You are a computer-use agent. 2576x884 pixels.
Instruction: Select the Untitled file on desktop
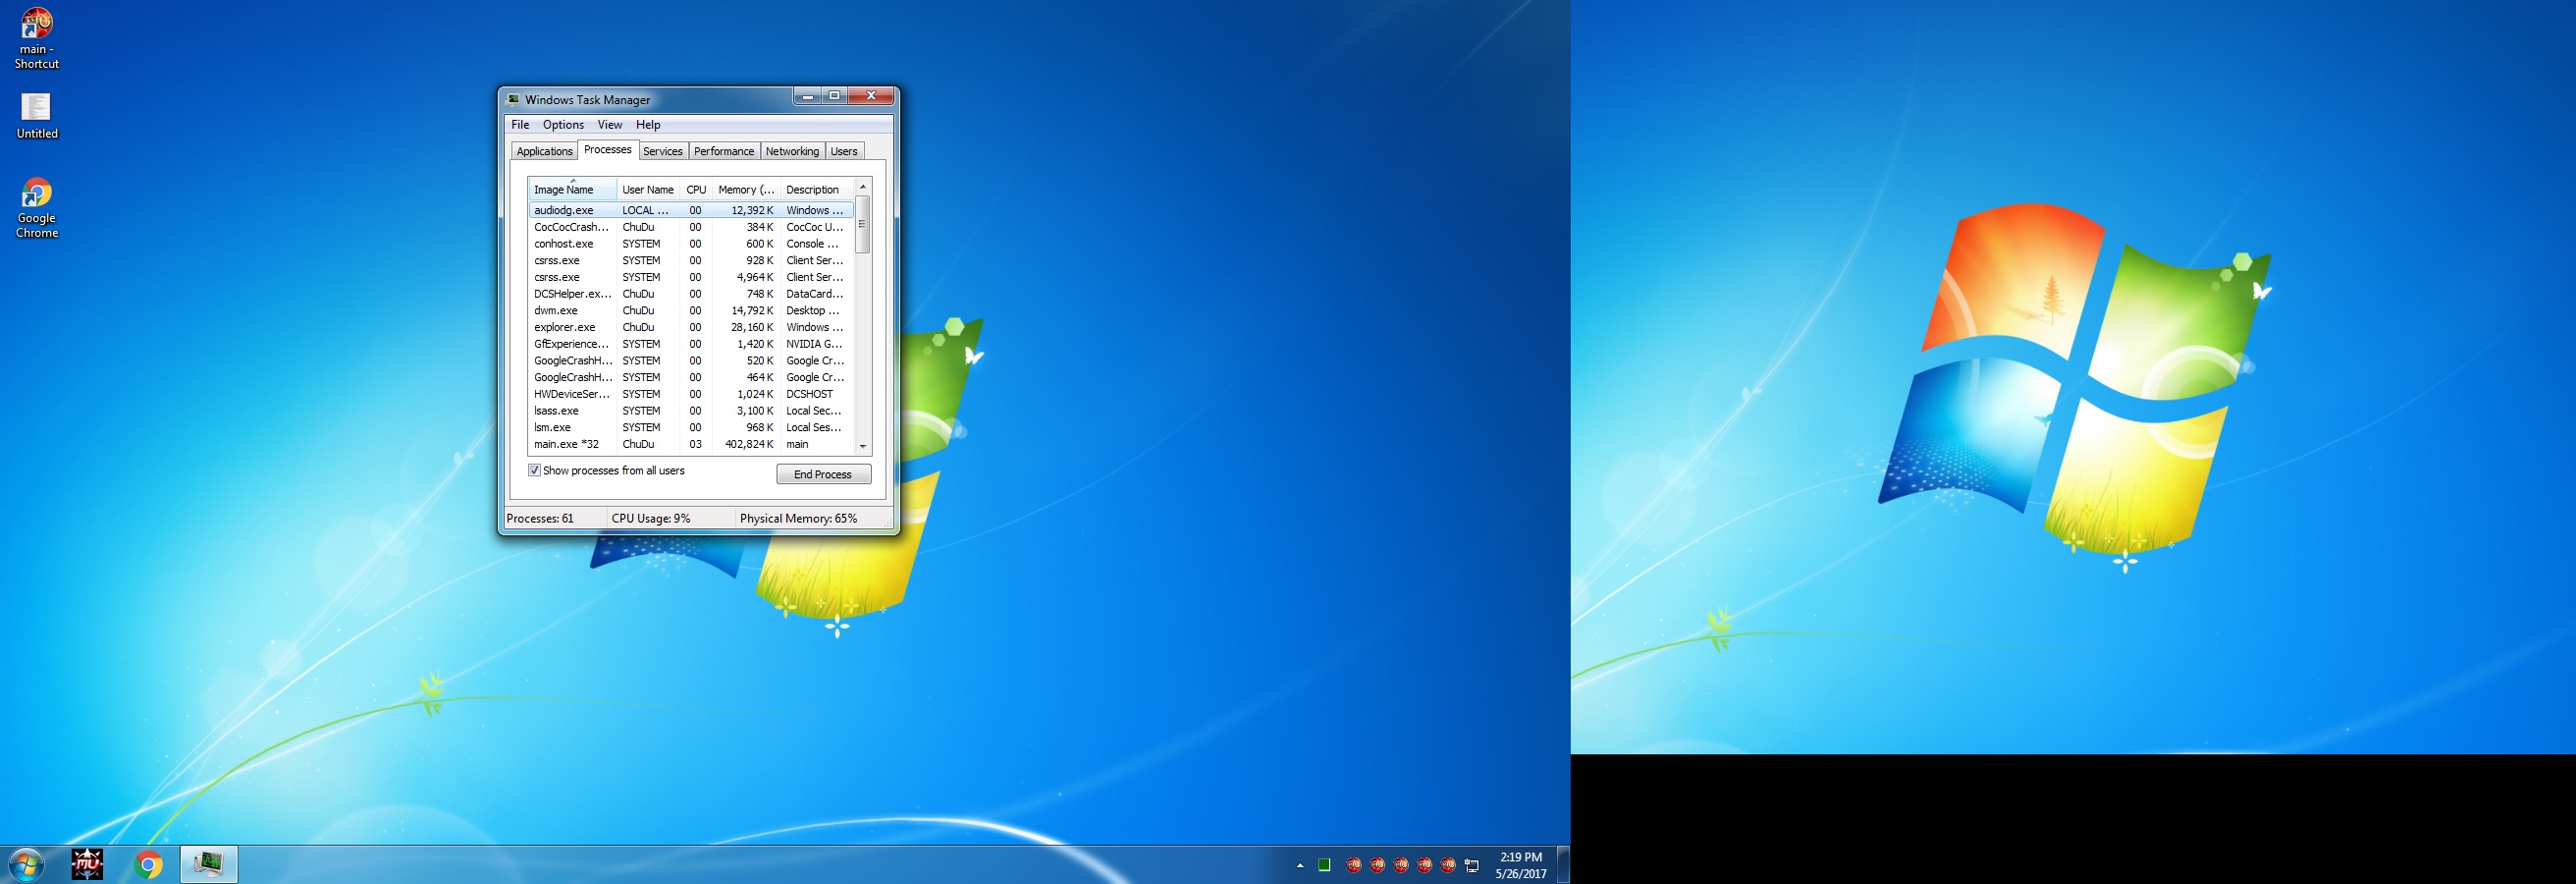tap(37, 116)
